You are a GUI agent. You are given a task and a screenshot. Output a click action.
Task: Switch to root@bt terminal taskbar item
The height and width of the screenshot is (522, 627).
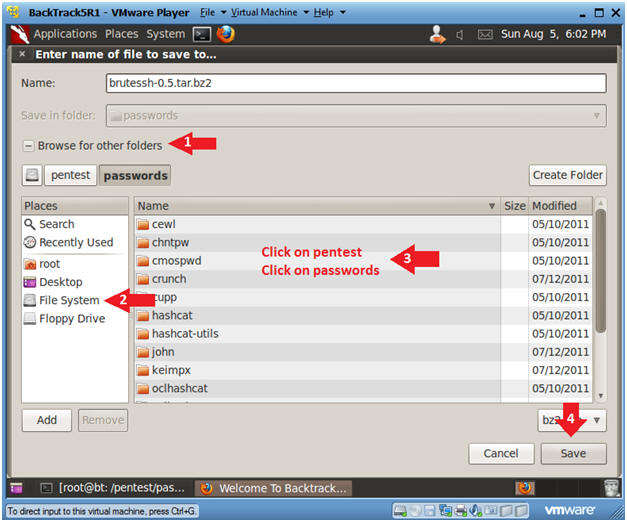point(114,488)
